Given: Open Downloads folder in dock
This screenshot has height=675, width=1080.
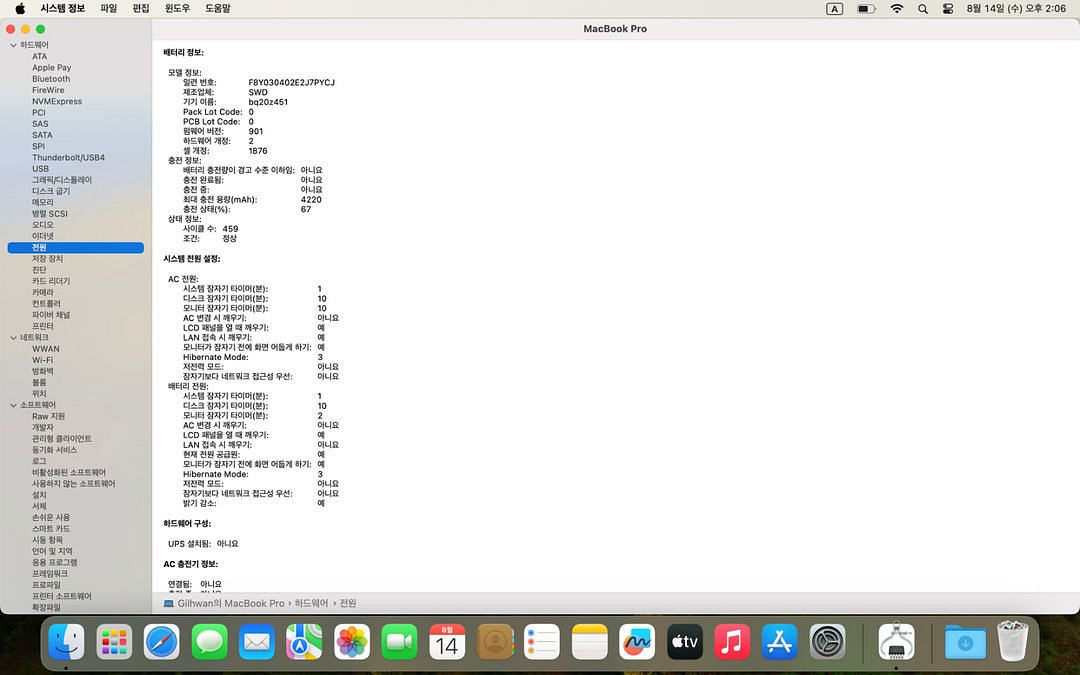Looking at the screenshot, I should tap(965, 643).
